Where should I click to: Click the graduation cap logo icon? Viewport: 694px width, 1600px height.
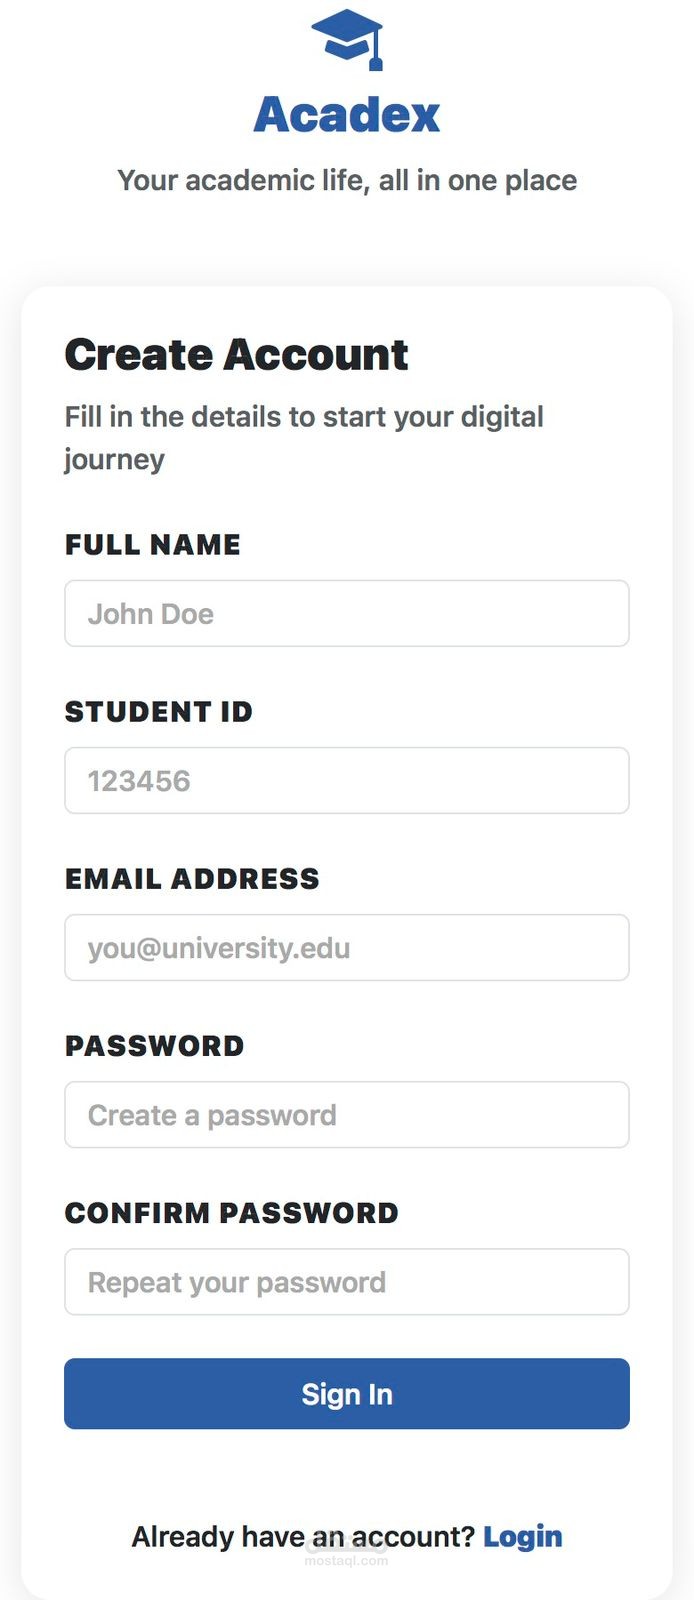click(347, 39)
